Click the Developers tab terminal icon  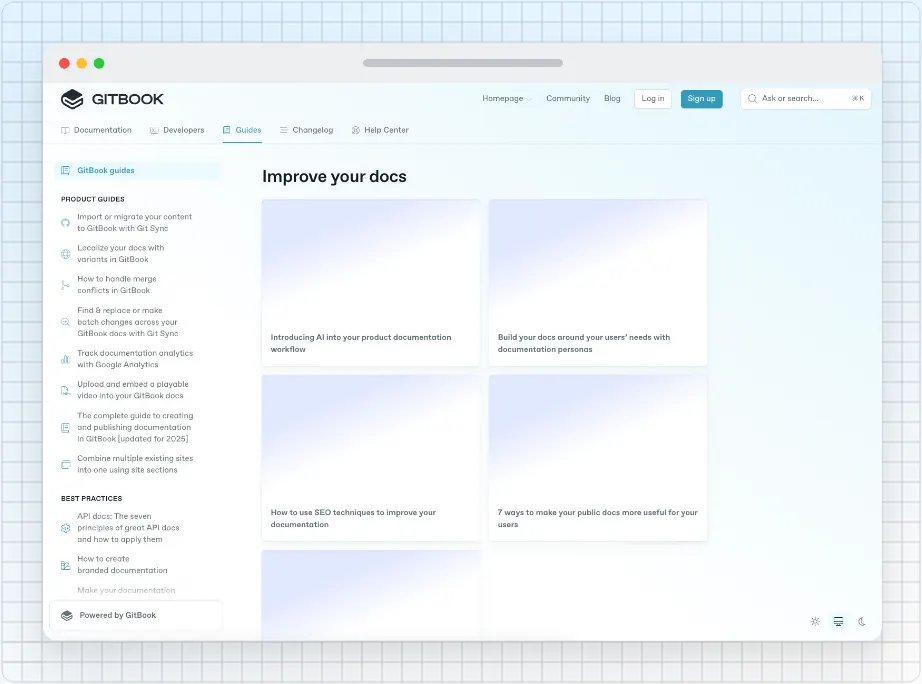click(154, 131)
